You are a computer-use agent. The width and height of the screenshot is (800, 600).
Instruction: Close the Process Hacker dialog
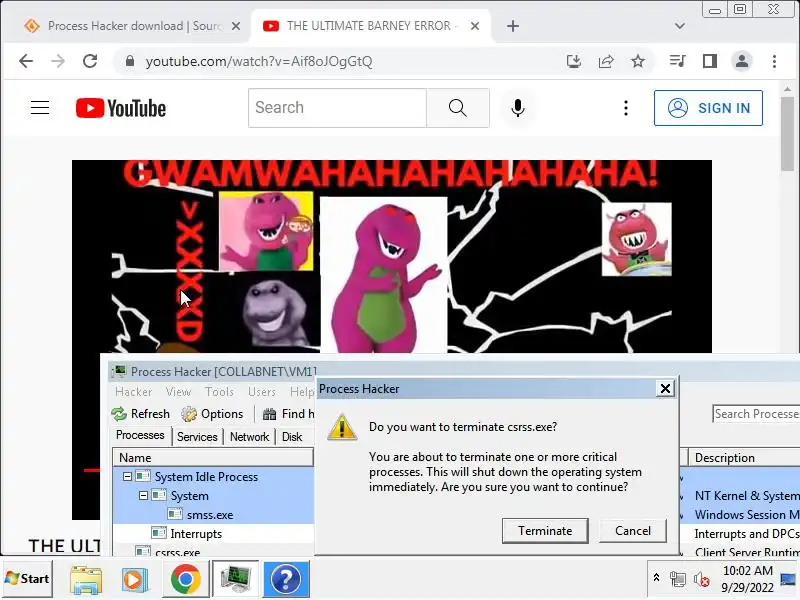[665, 389]
